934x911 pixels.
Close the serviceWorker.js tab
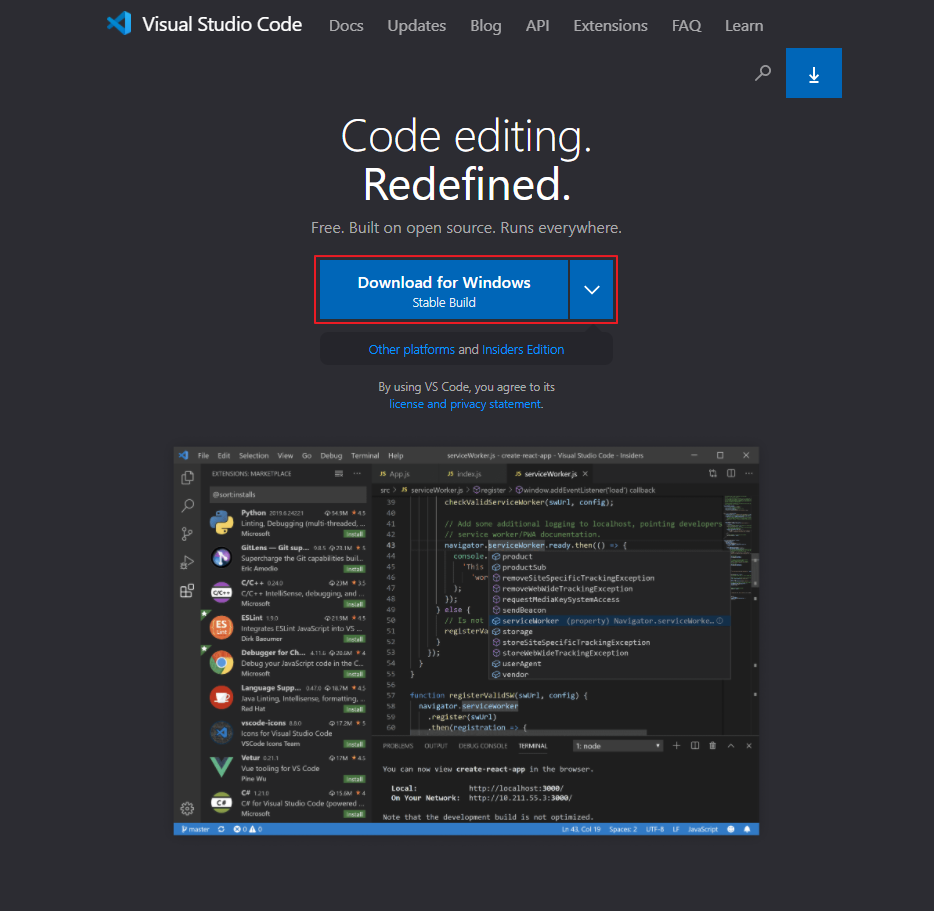point(585,474)
